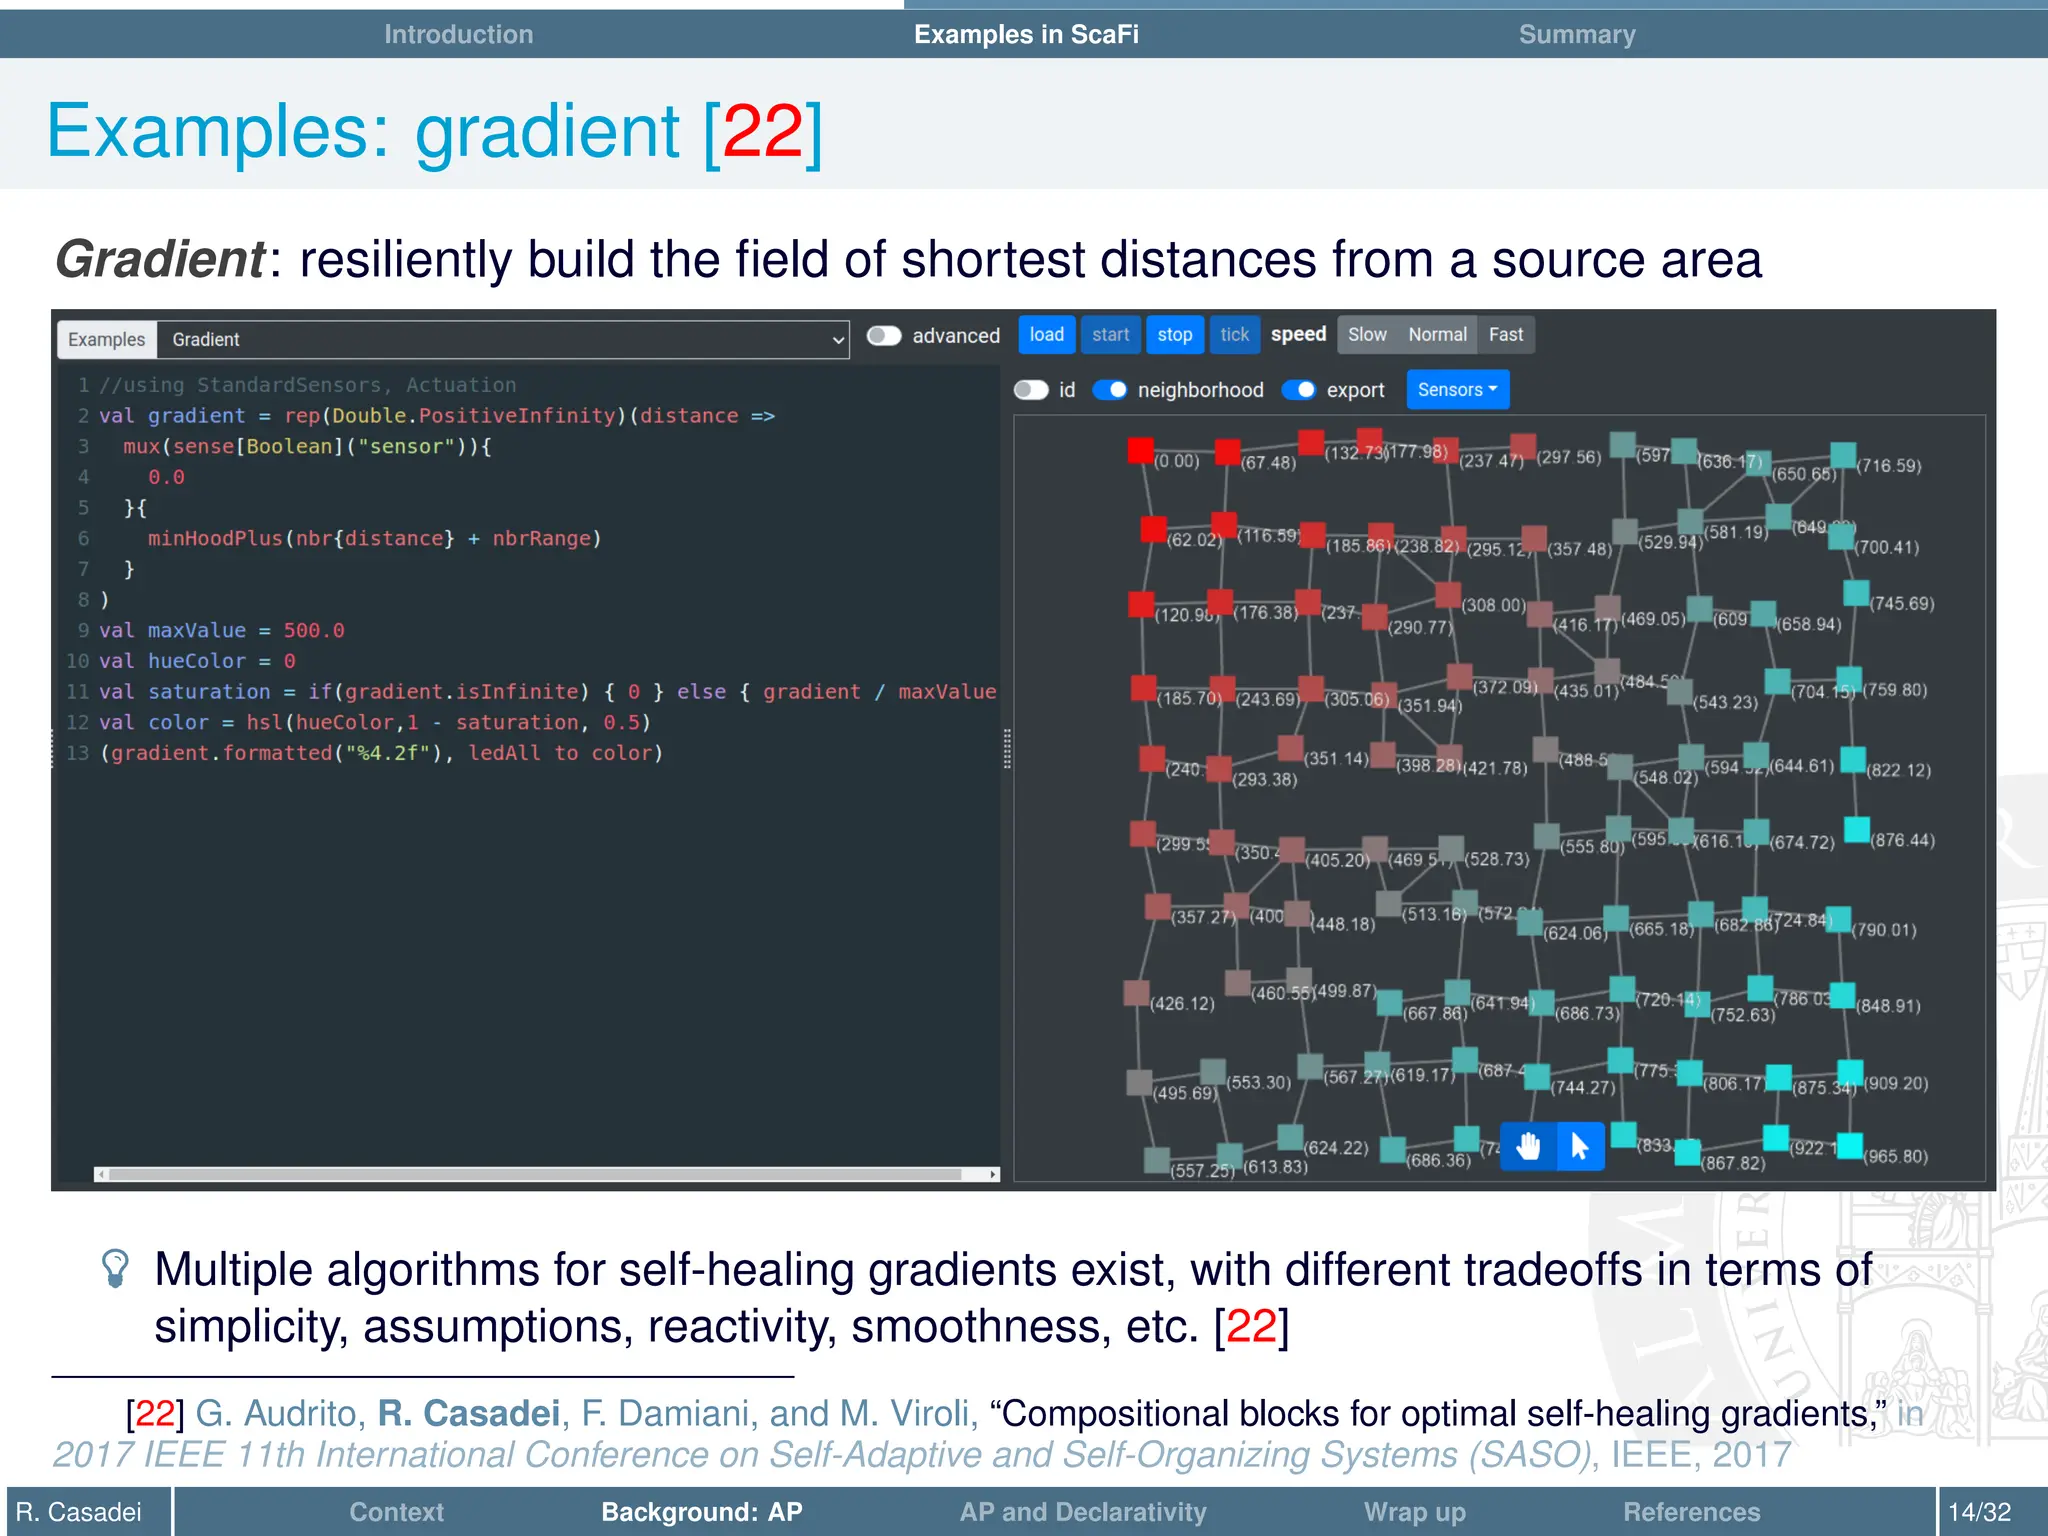The width and height of the screenshot is (2048, 1536).
Task: Click the node labeled (624.22)
Action: (x=1290, y=1137)
